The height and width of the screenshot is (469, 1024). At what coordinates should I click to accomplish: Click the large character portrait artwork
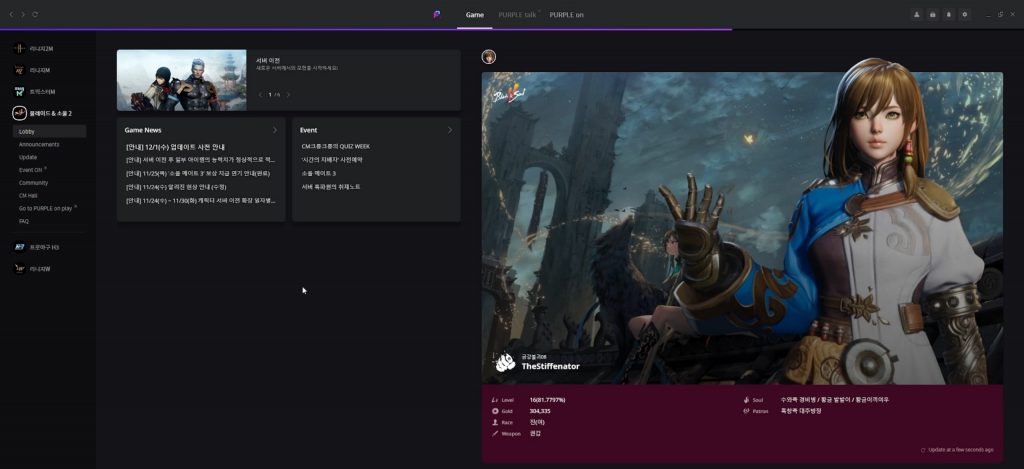[742, 228]
